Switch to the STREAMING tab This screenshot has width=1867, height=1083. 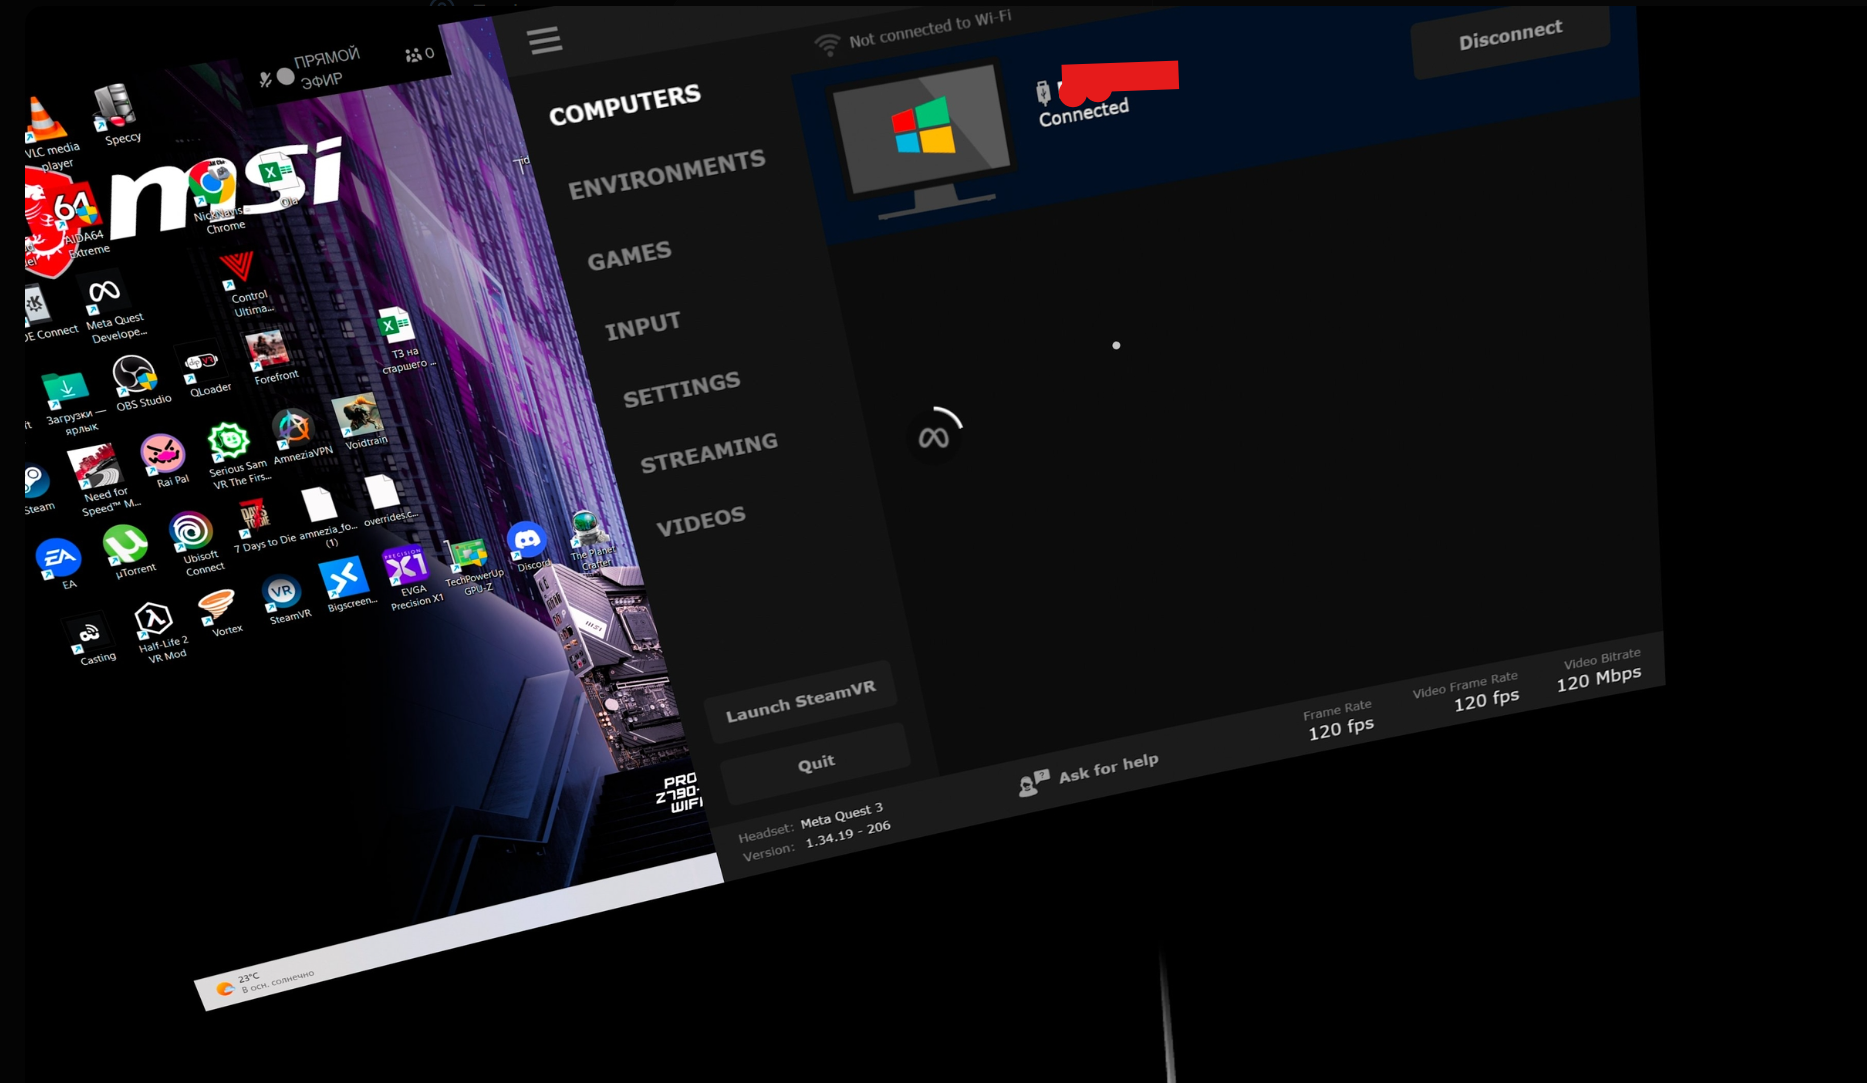[709, 453]
